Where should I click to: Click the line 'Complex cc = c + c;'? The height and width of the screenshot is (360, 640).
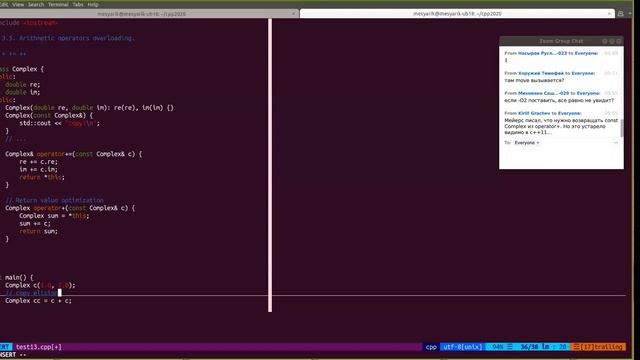point(38,301)
